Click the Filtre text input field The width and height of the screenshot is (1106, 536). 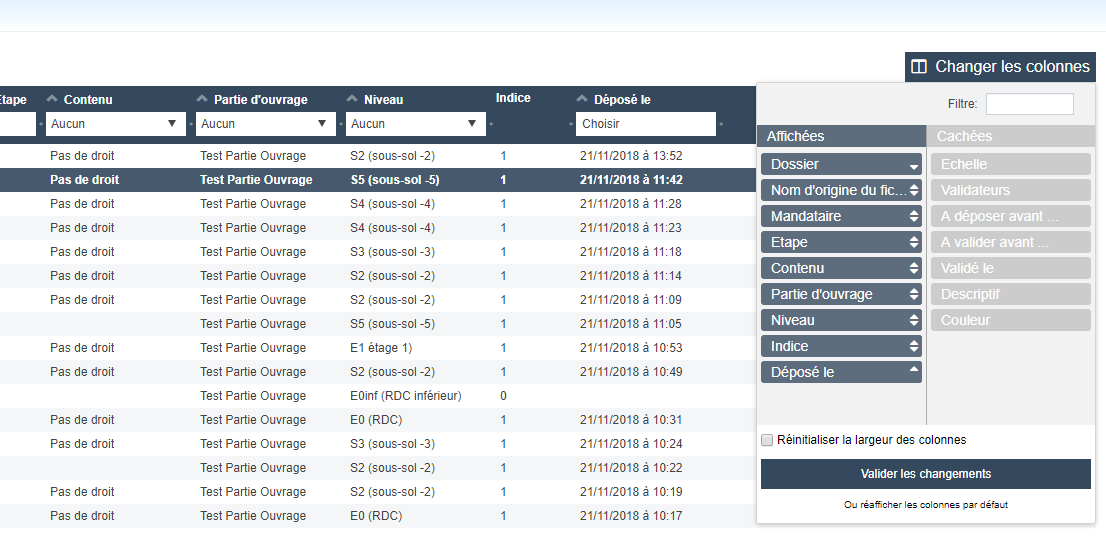(1029, 104)
